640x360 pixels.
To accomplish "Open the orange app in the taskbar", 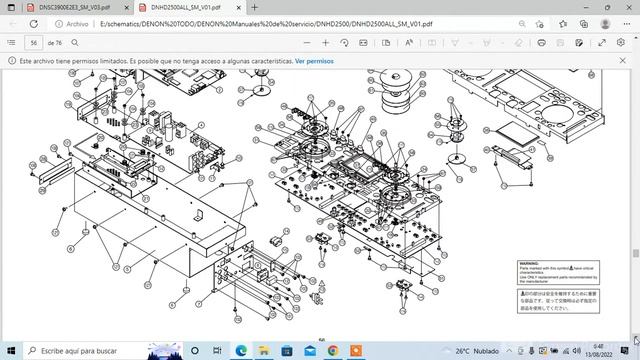I will coord(356,351).
